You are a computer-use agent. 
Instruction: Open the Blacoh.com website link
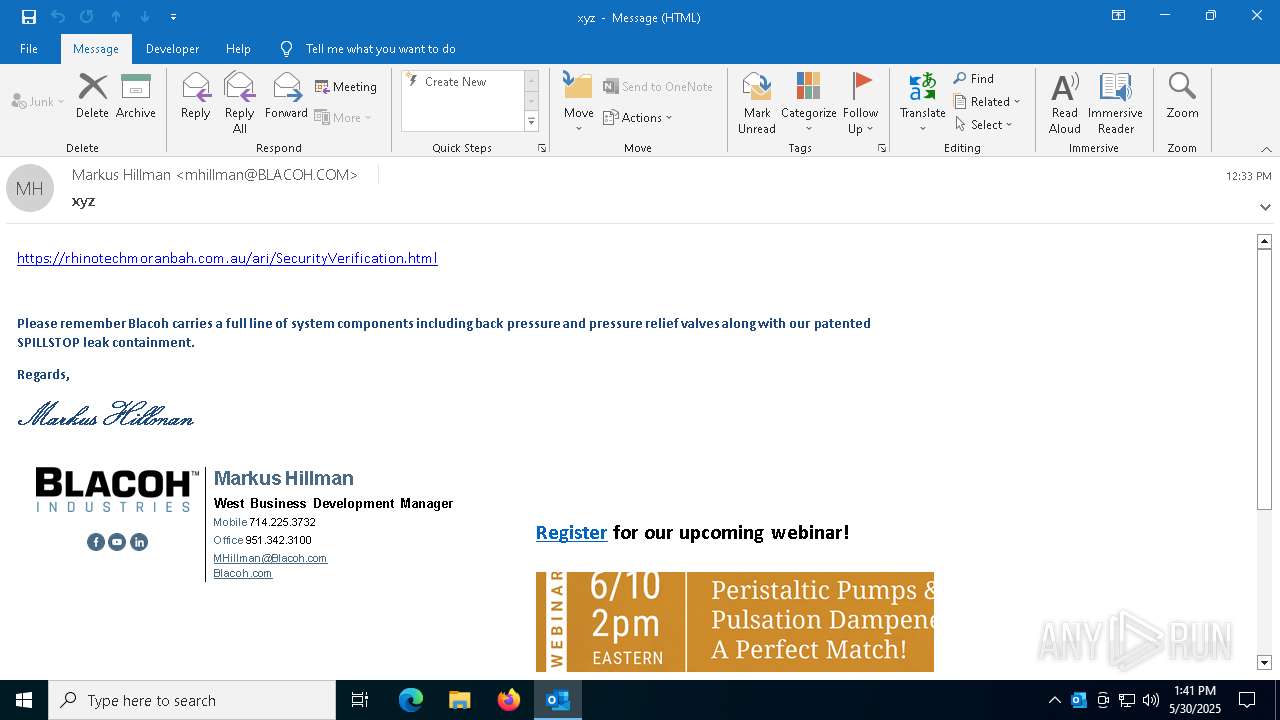[242, 573]
